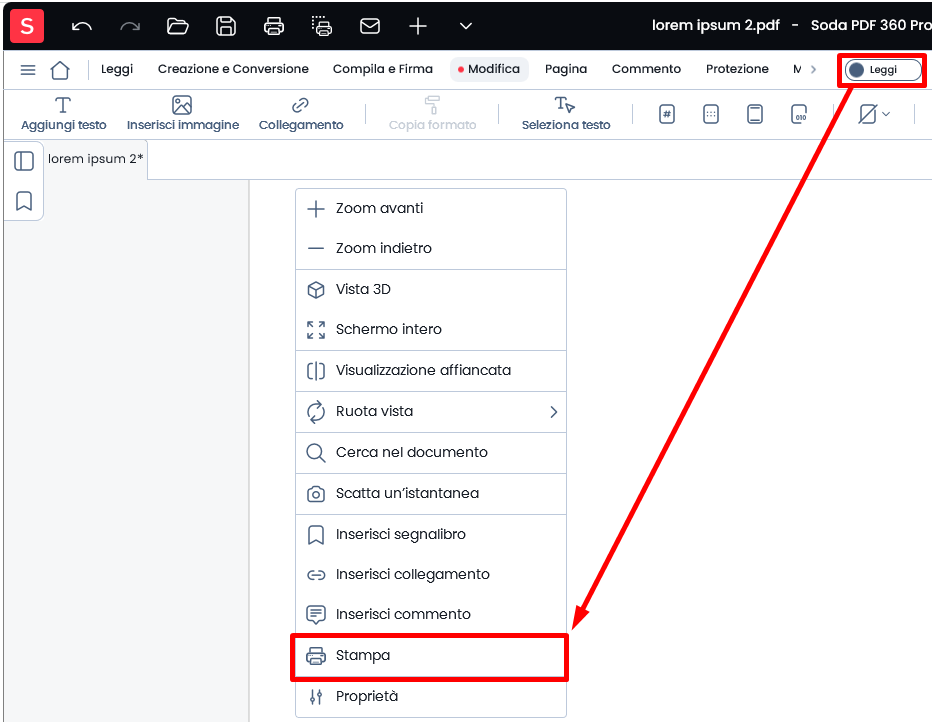
Task: Choose Cerca nel documento
Action: 431,453
